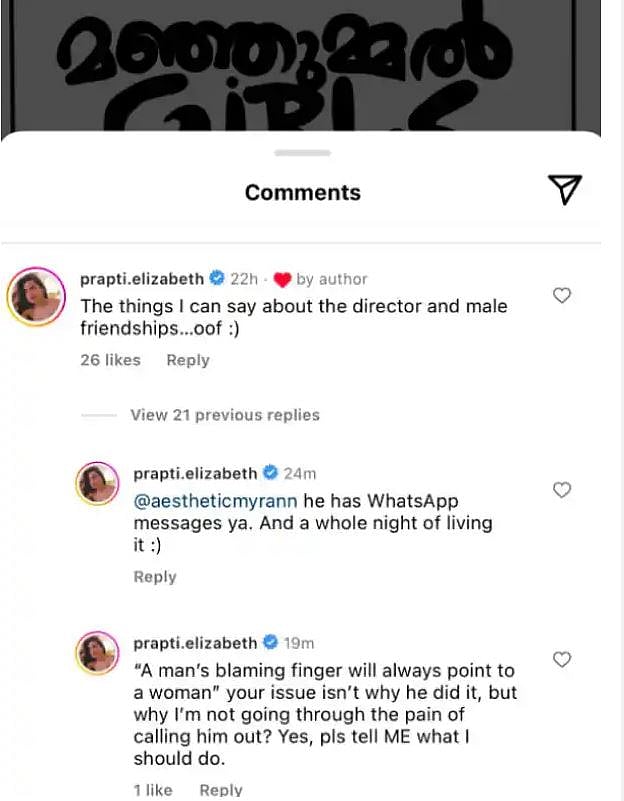This screenshot has height=801, width=624.
Task: Reply to the blaming finger comment
Action: tap(221, 790)
